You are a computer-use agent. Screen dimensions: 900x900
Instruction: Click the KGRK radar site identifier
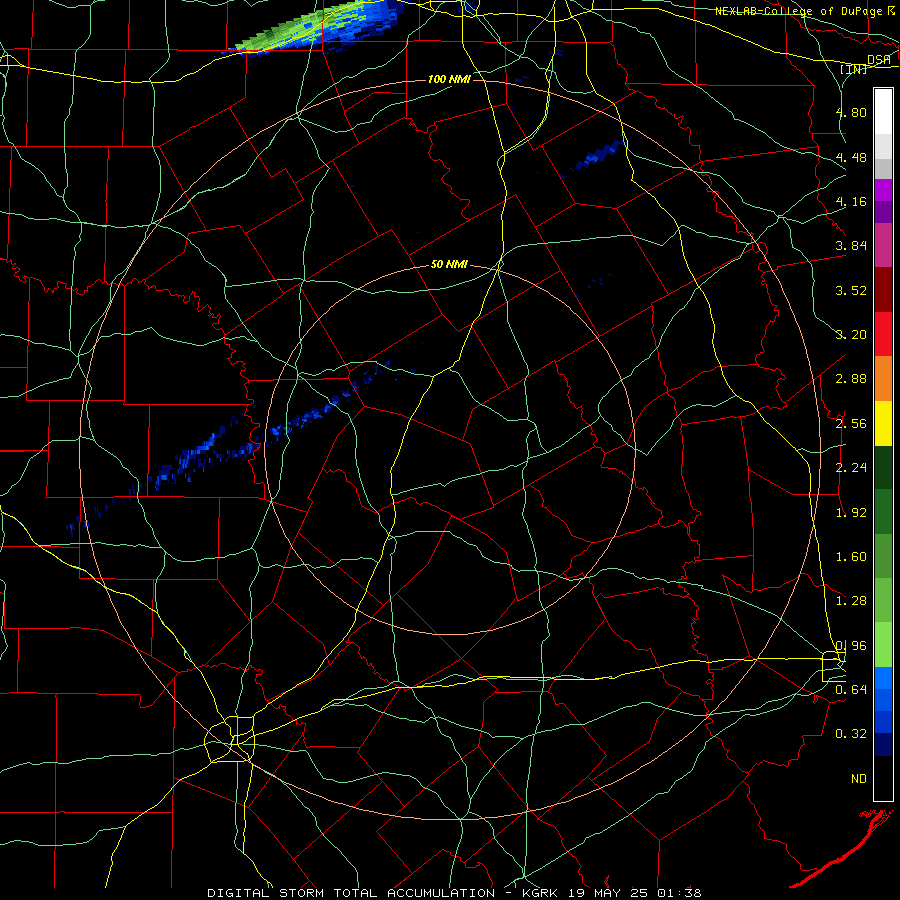point(541,893)
